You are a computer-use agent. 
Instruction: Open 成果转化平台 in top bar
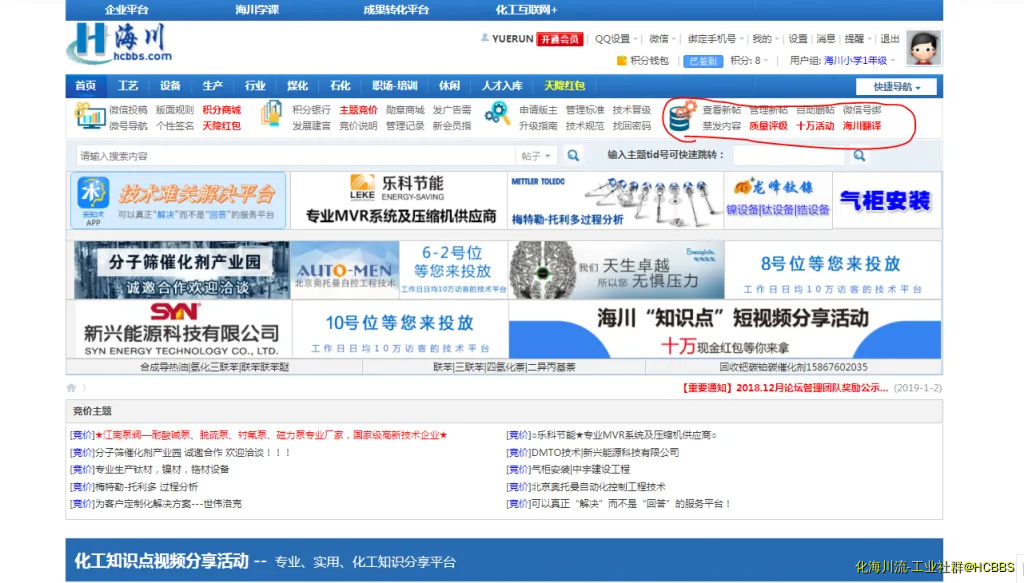[x=396, y=10]
